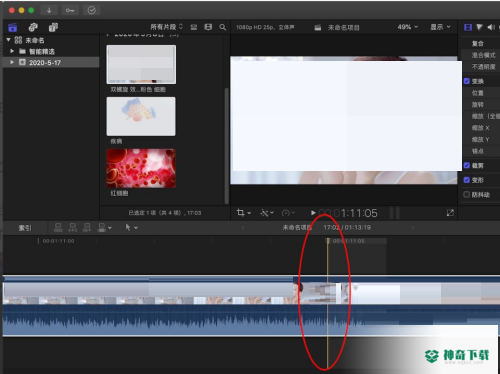500x374 pixels.
Task: Click the import media down-arrow button
Action: pos(49,10)
